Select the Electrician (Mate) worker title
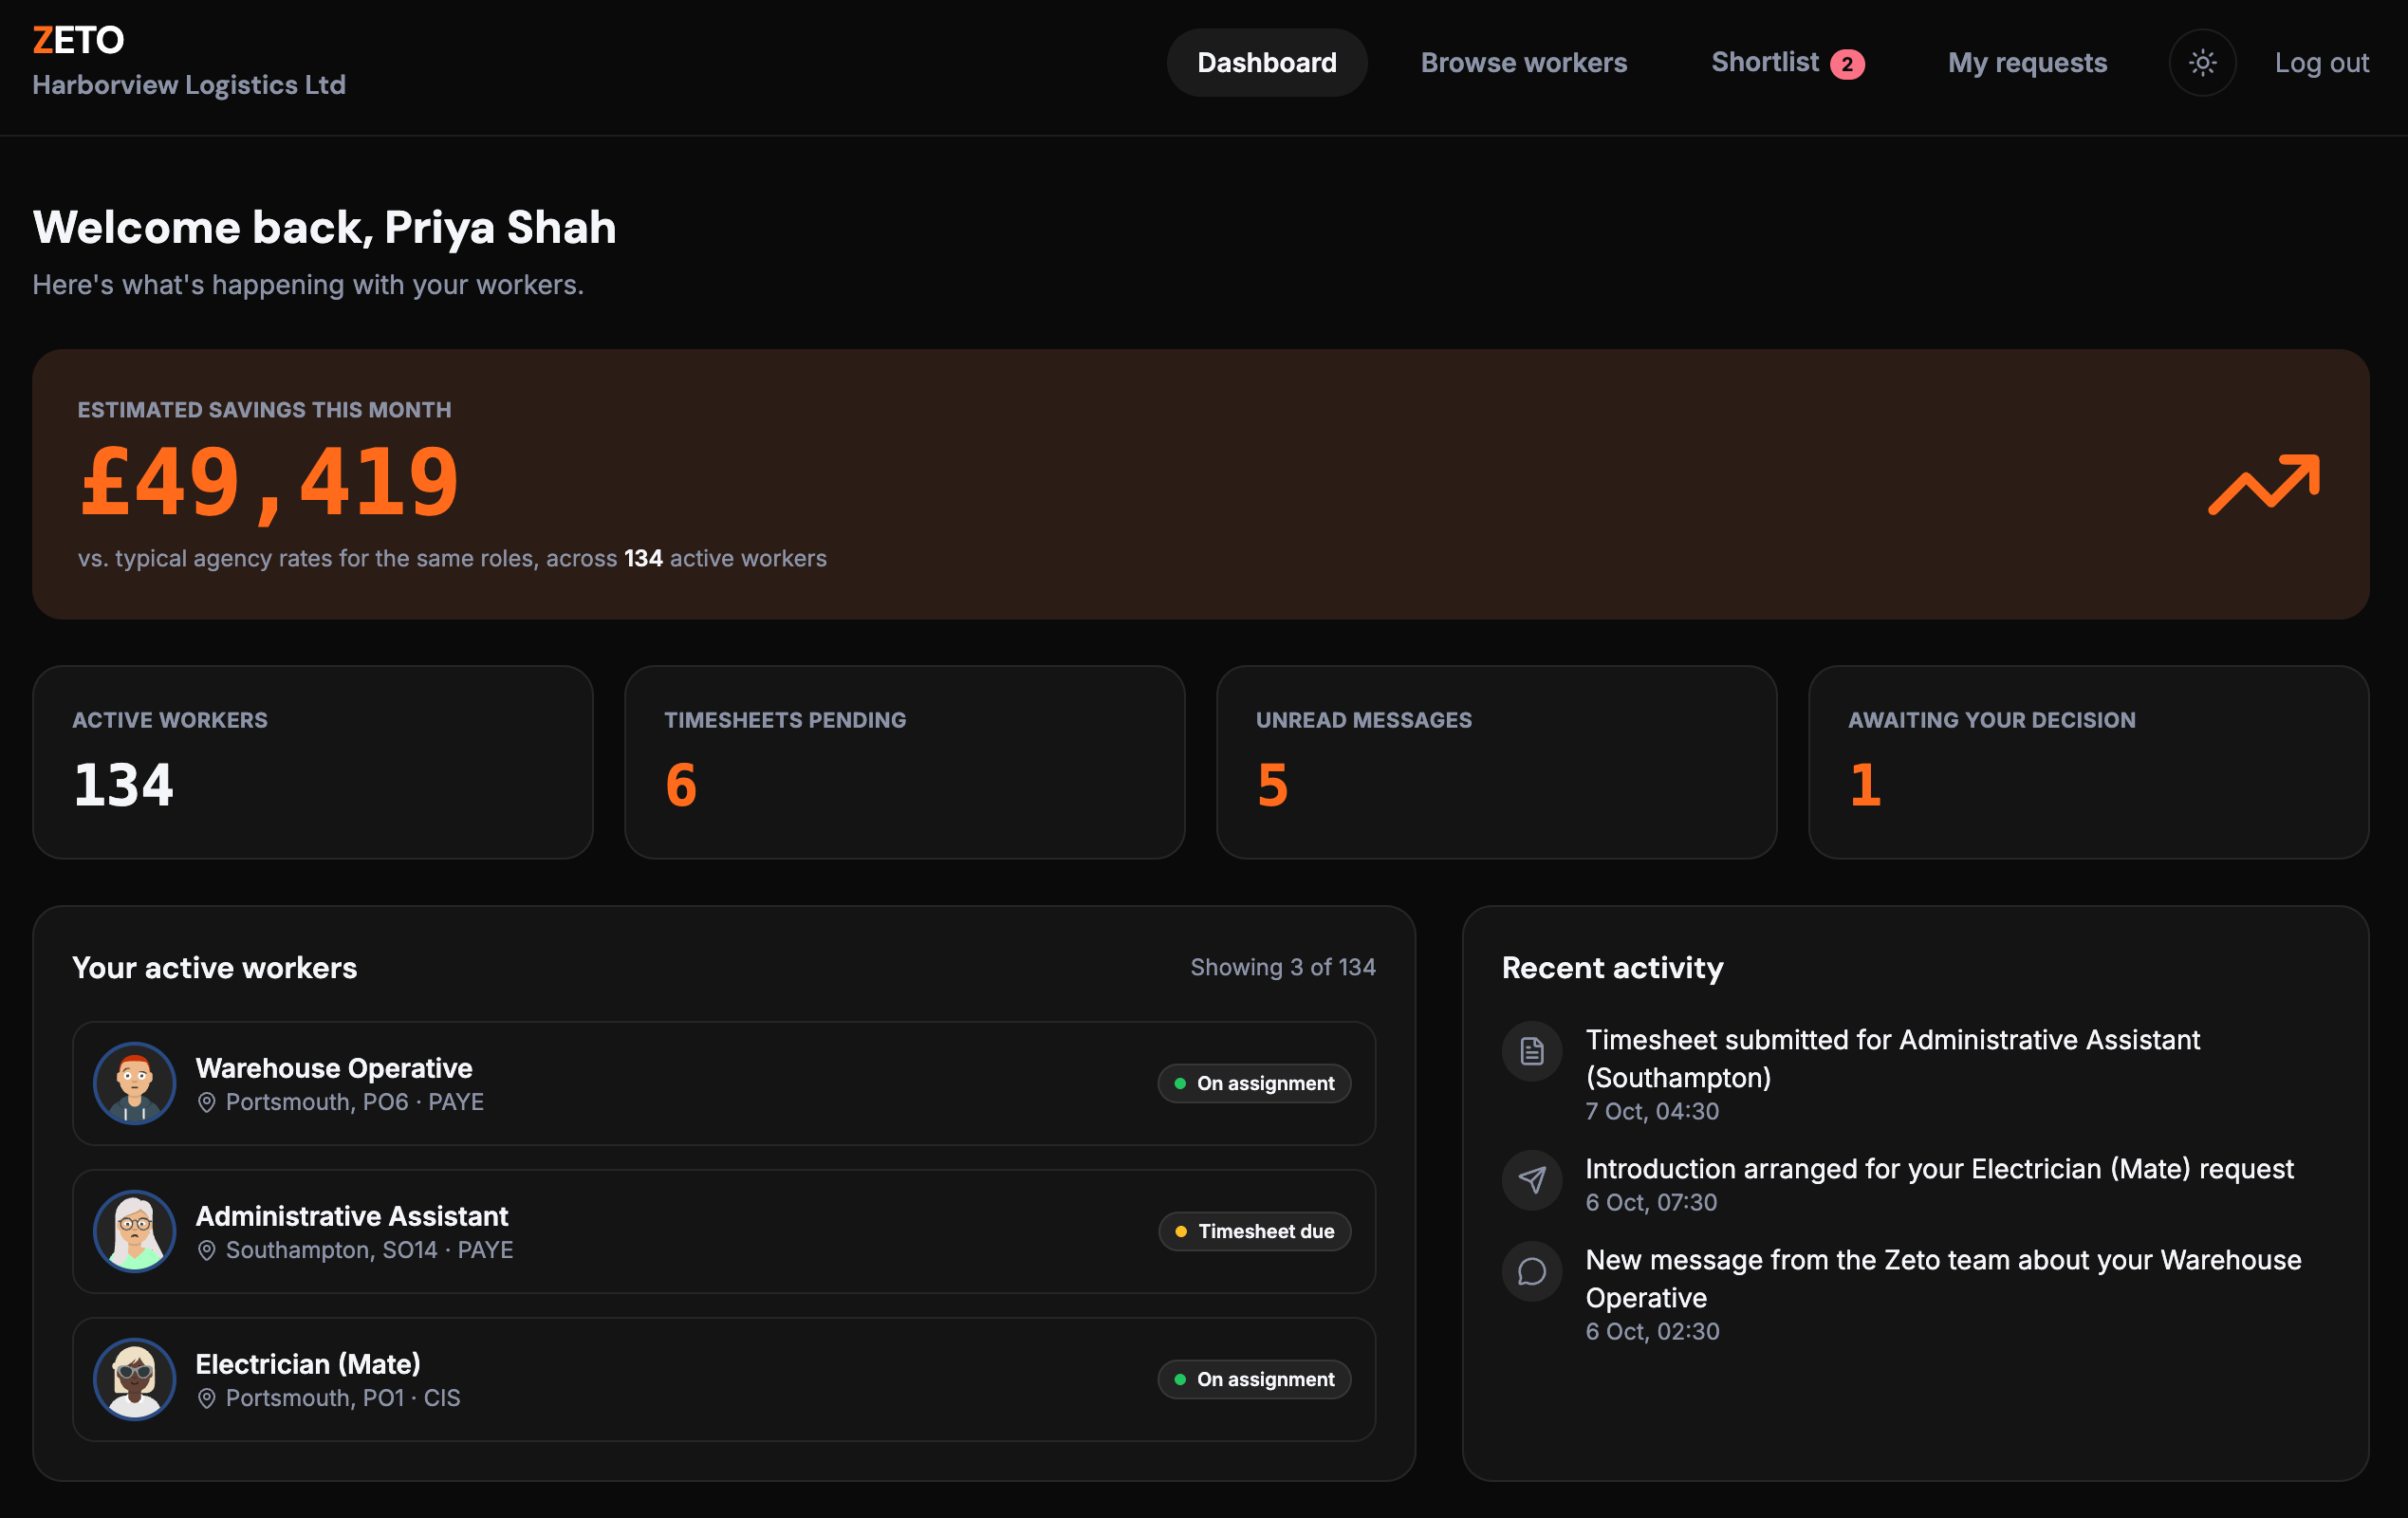2408x1518 pixels. coord(308,1364)
